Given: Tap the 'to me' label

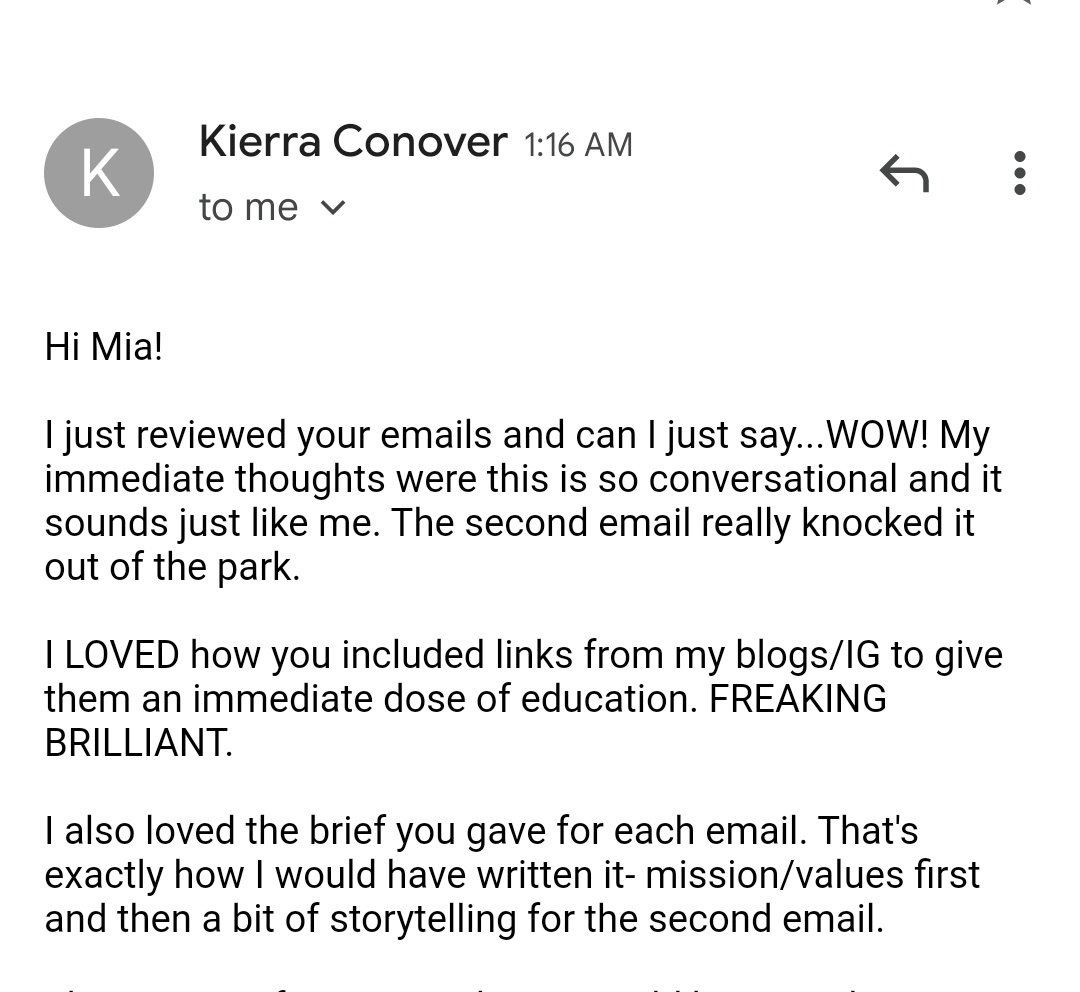Looking at the screenshot, I should [x=248, y=207].
